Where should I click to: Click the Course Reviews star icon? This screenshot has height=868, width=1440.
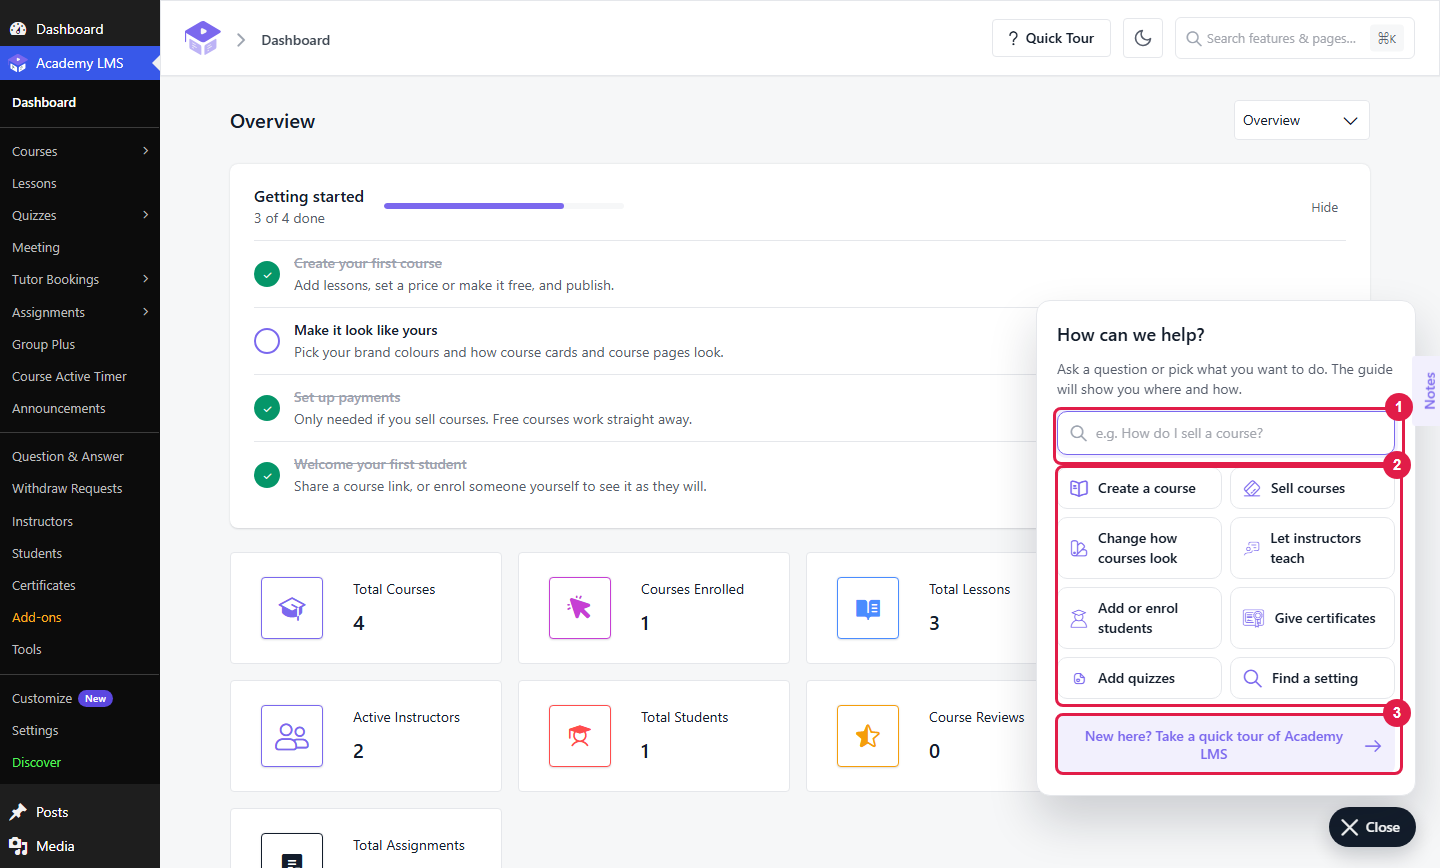pyautogui.click(x=868, y=736)
